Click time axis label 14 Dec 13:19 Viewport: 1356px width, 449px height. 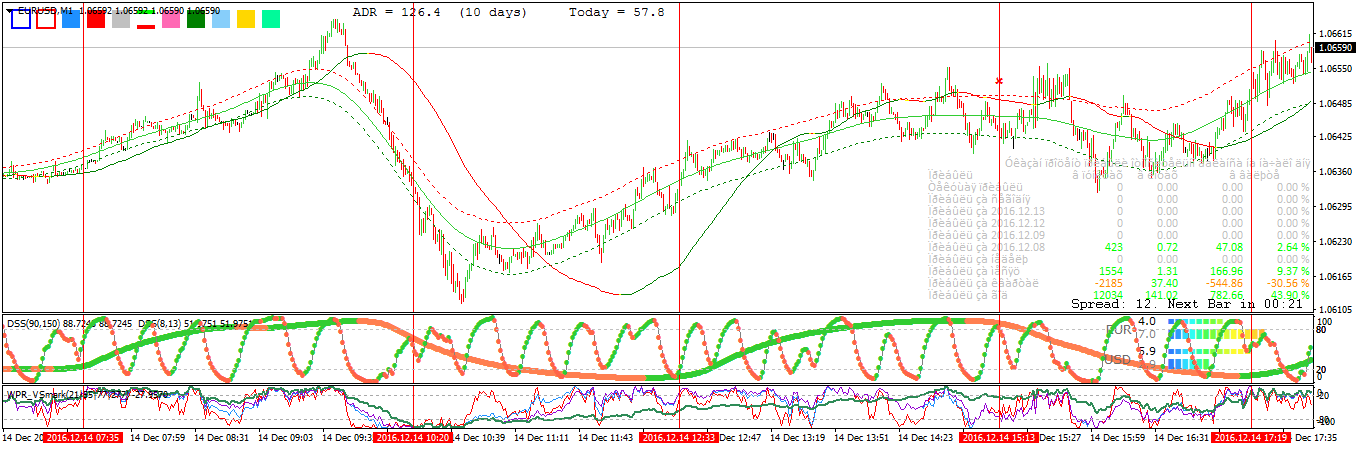click(x=797, y=438)
